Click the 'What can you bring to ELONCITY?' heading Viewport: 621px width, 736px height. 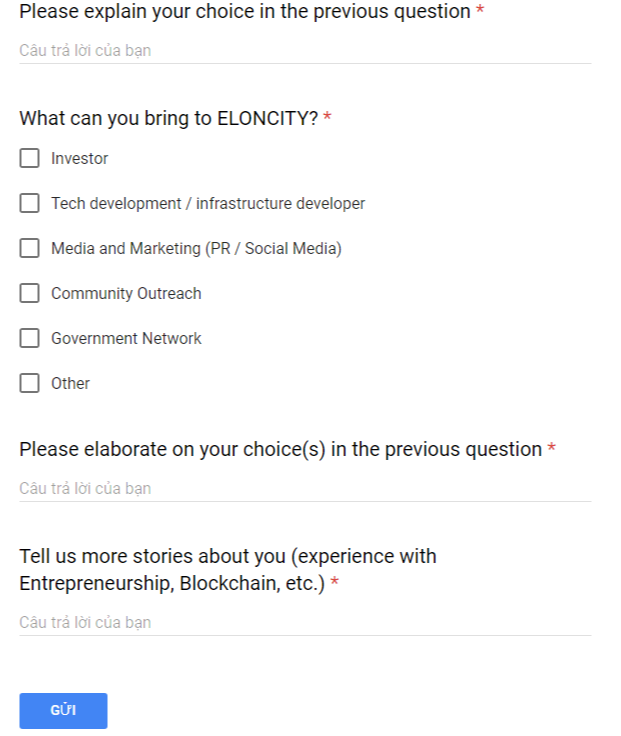pos(169,118)
